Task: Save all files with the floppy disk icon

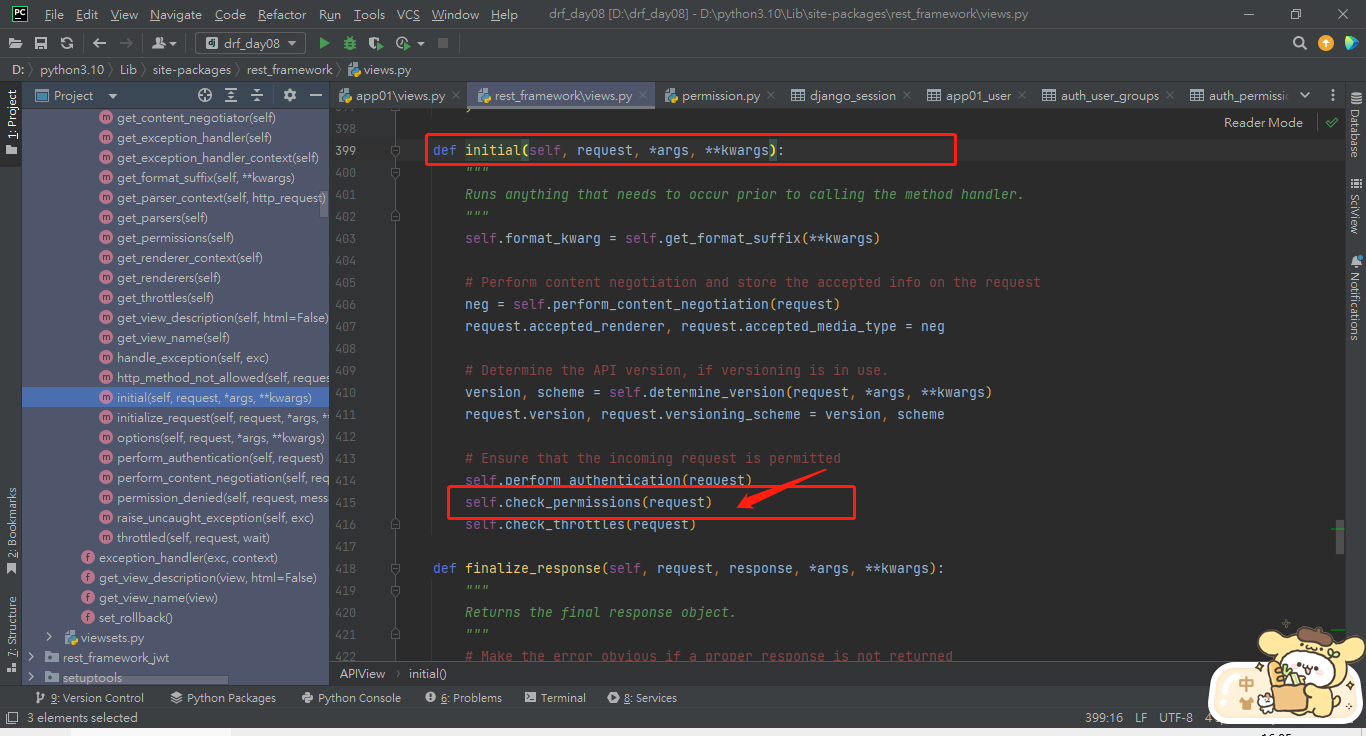Action: [41, 43]
